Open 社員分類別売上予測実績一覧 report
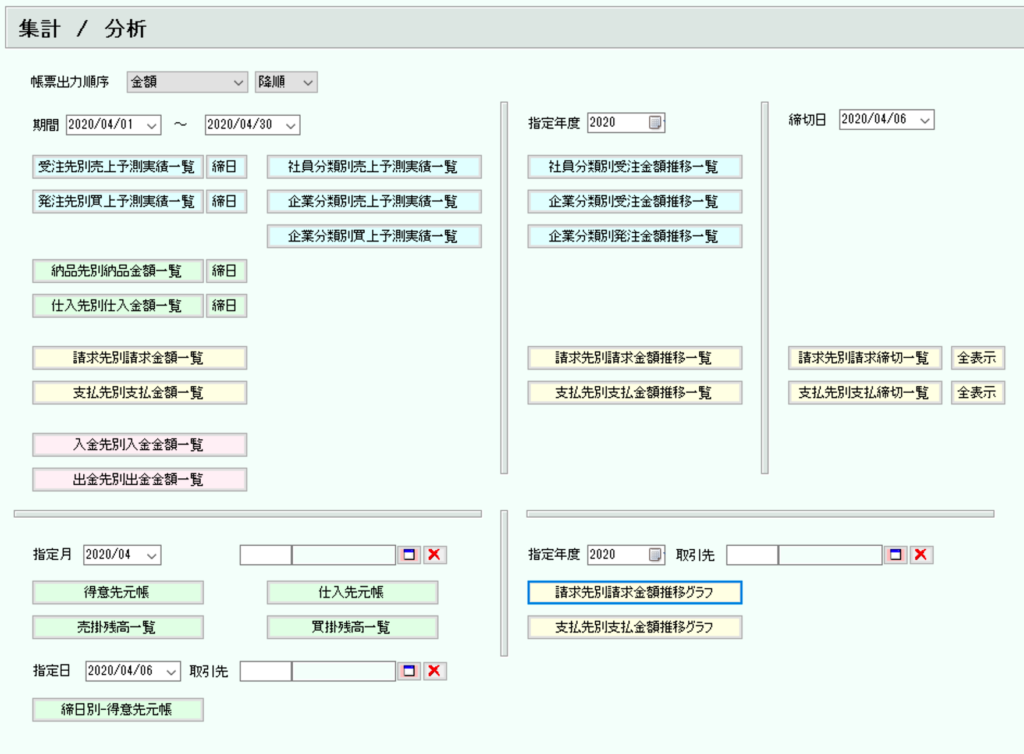1024x754 pixels. [374, 167]
